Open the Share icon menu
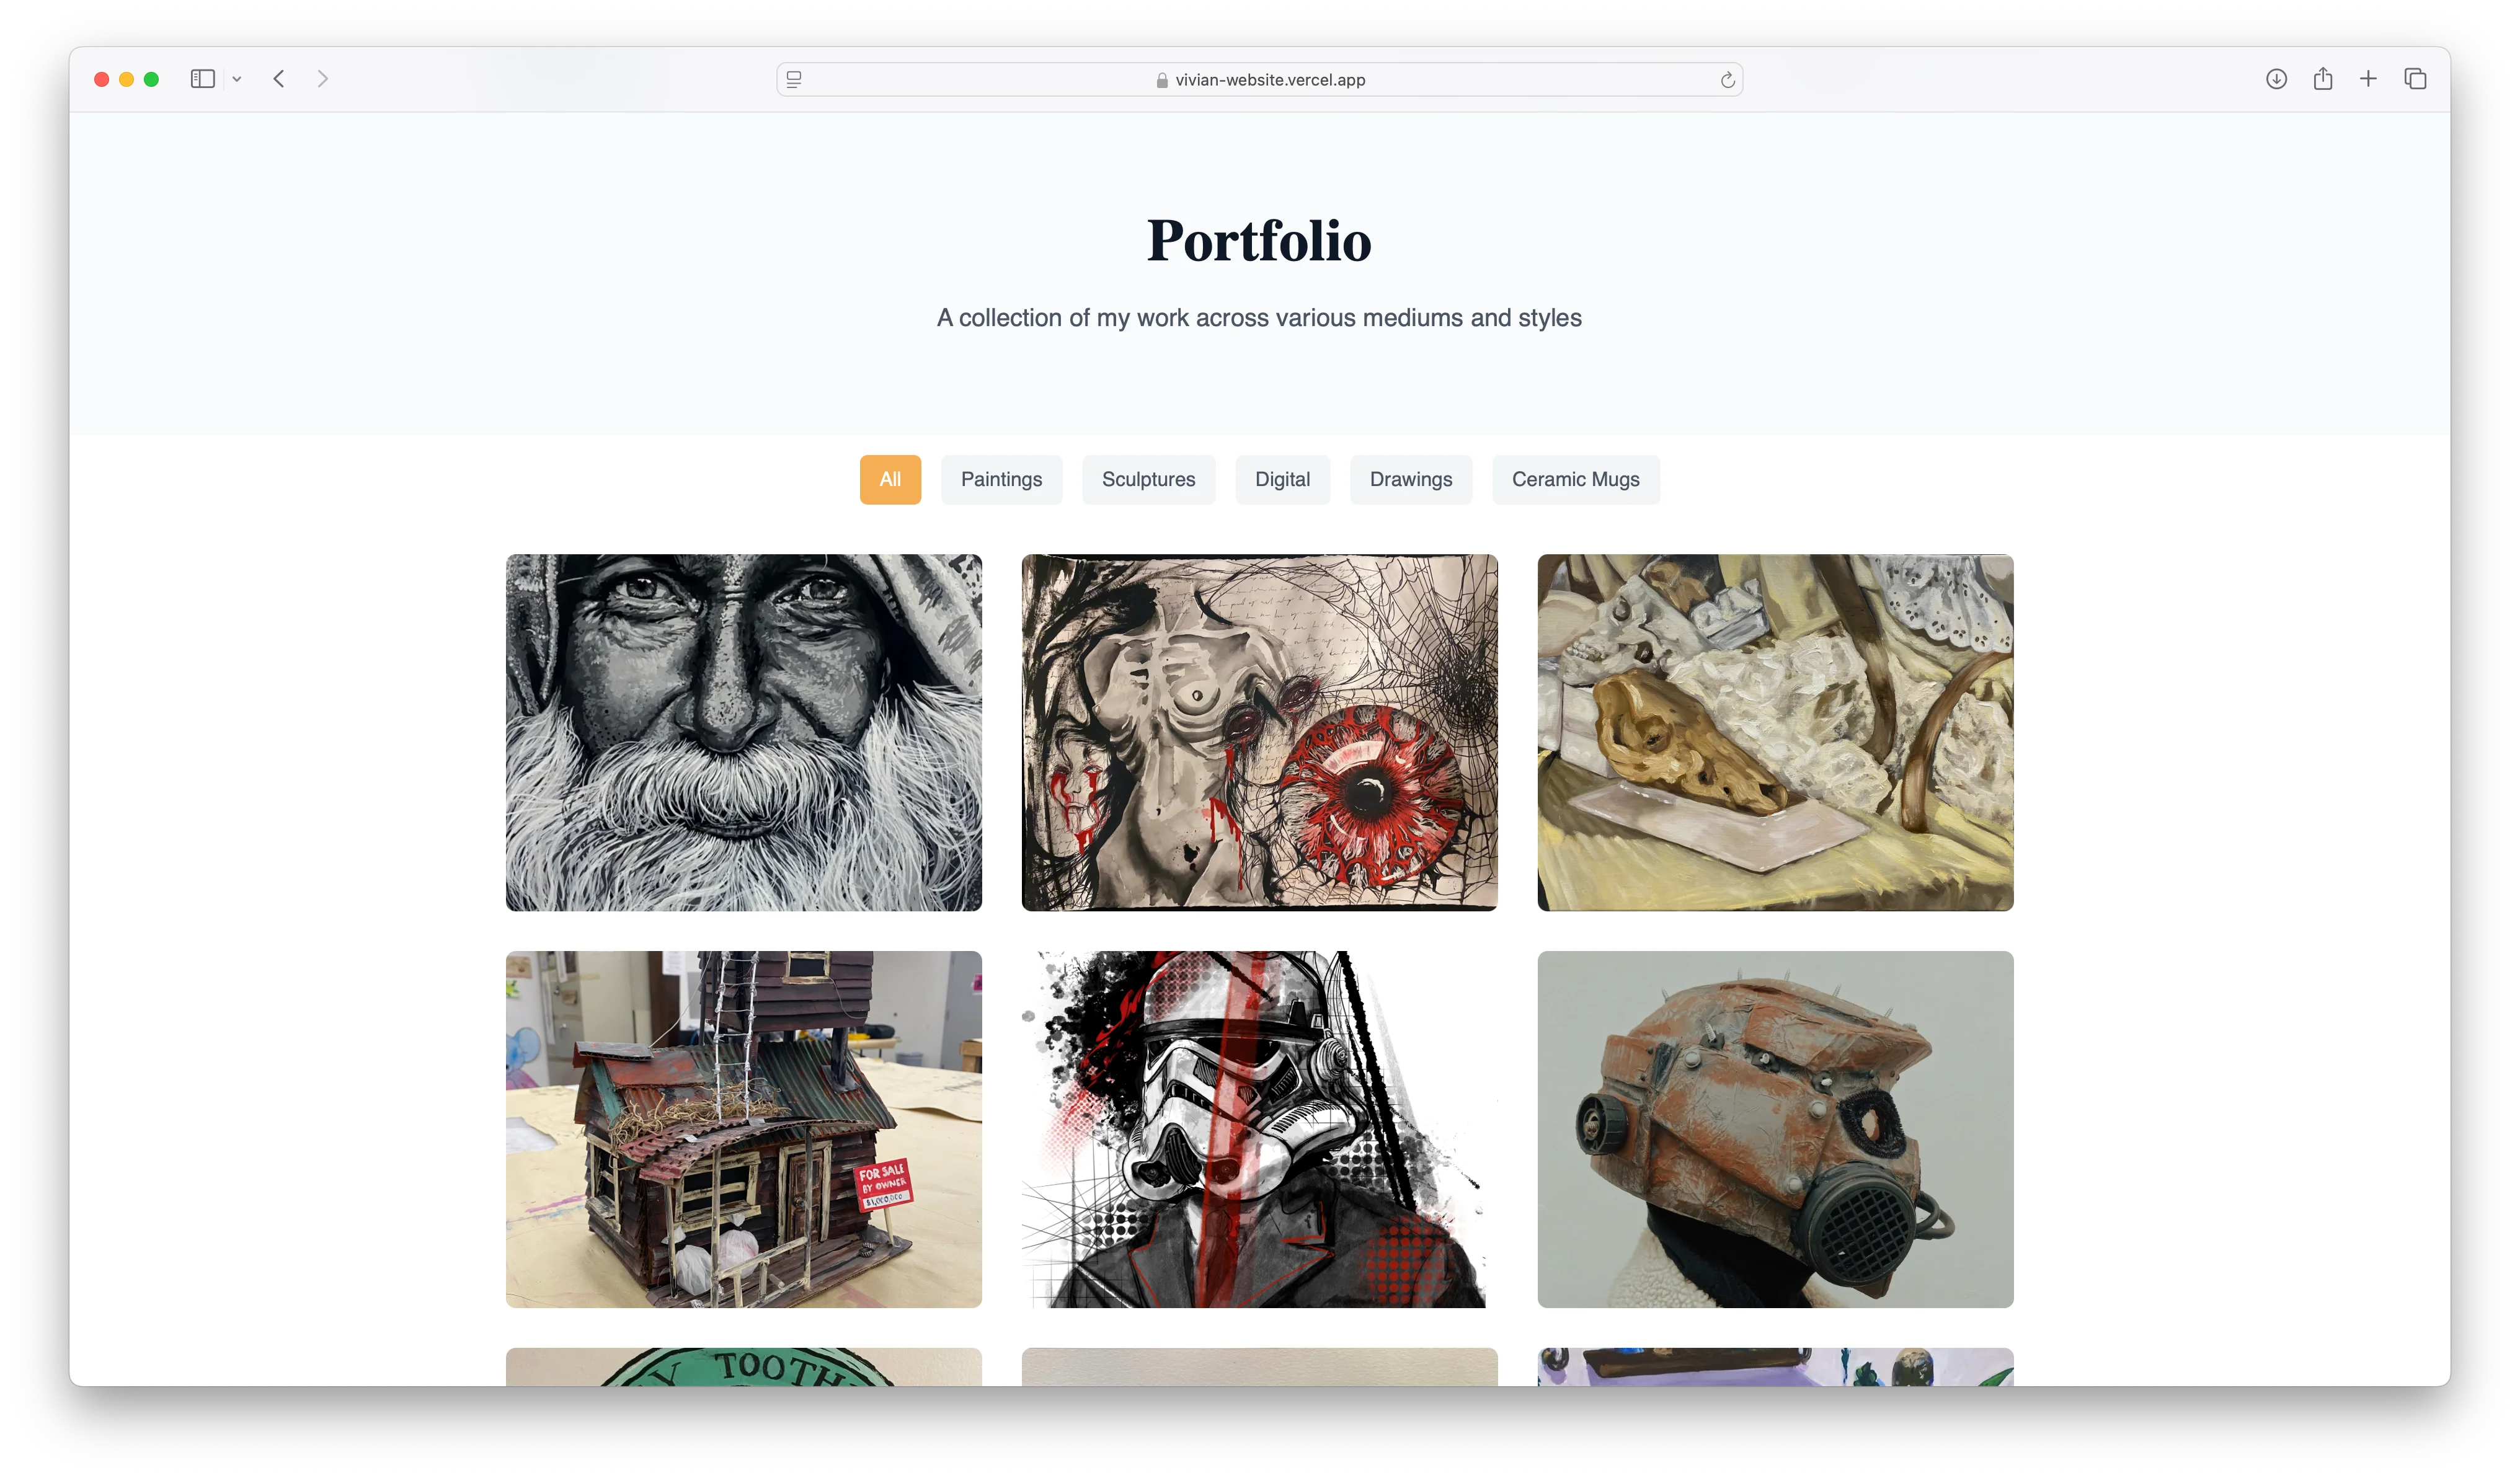This screenshot has width=2520, height=1478. pyautogui.click(x=2322, y=79)
